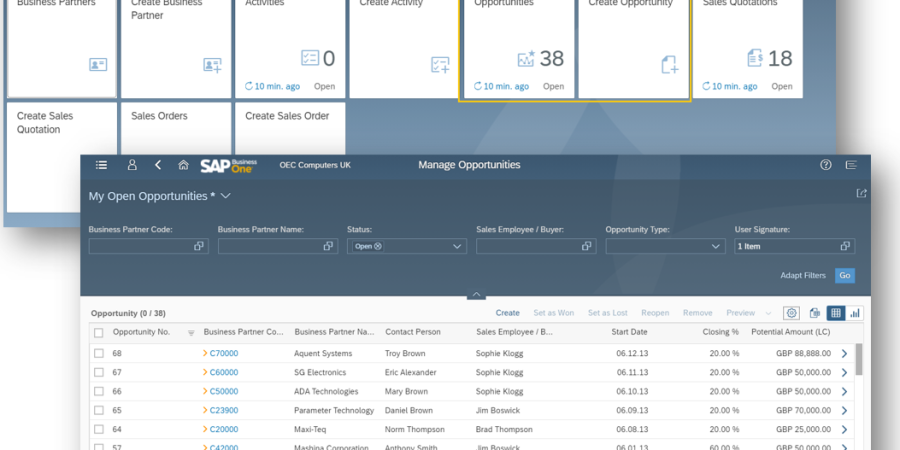Click the Potential Amount (LC) column header
The width and height of the screenshot is (900, 450).
(x=790, y=332)
